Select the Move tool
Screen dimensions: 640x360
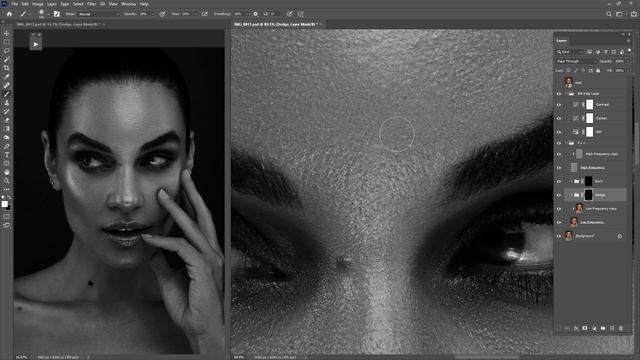click(x=7, y=33)
